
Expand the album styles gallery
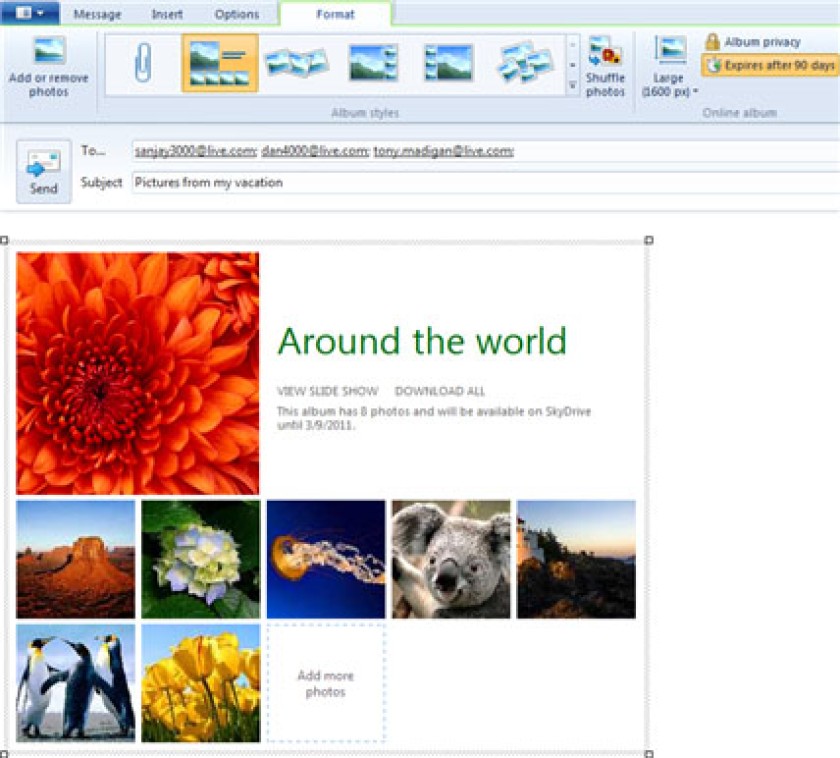pyautogui.click(x=573, y=85)
